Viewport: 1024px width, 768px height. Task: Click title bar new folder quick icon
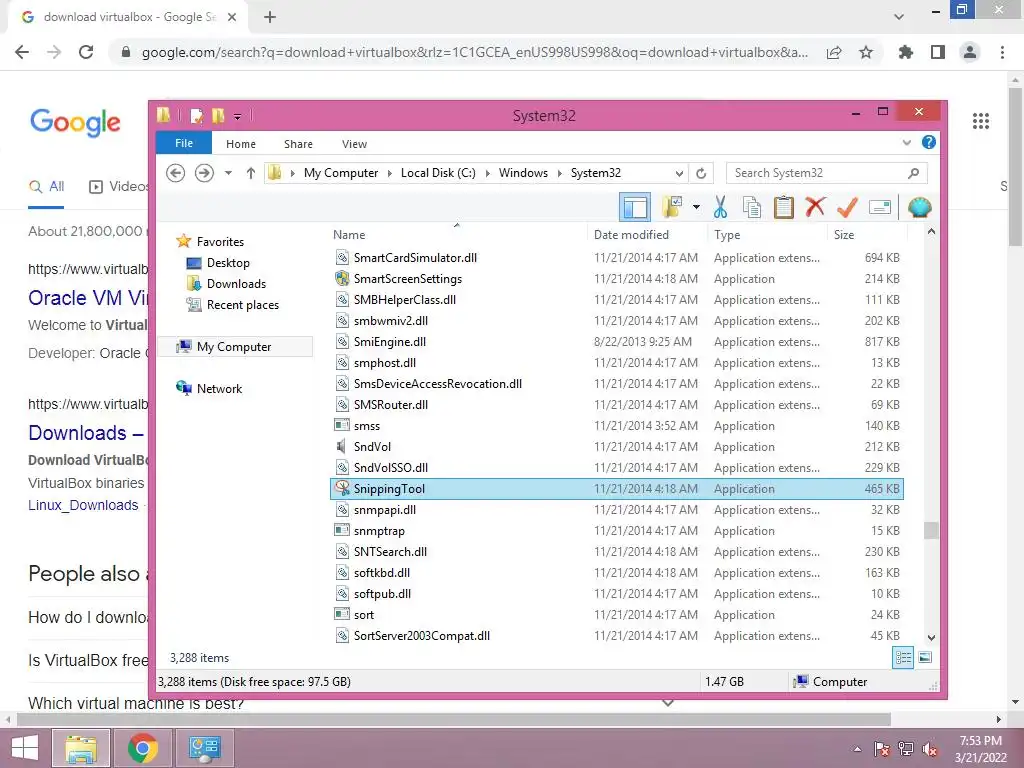point(218,116)
